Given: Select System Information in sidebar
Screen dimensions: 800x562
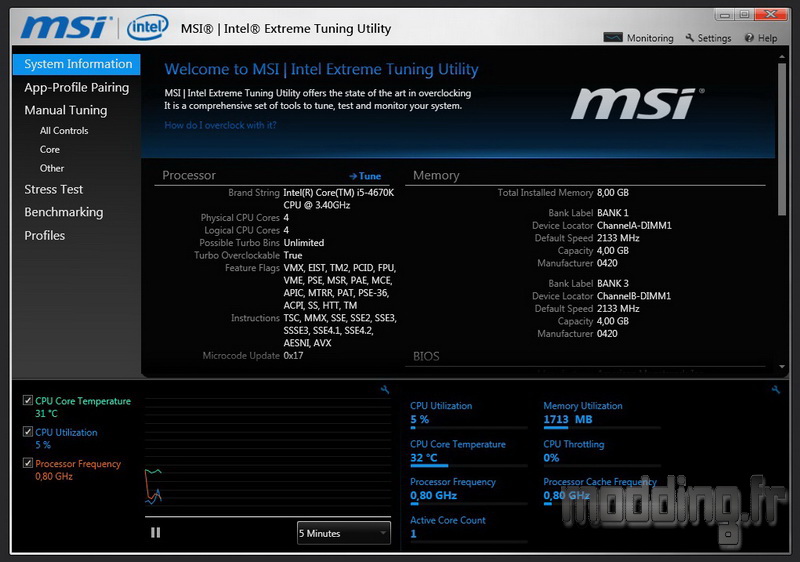Looking at the screenshot, I should [77, 64].
